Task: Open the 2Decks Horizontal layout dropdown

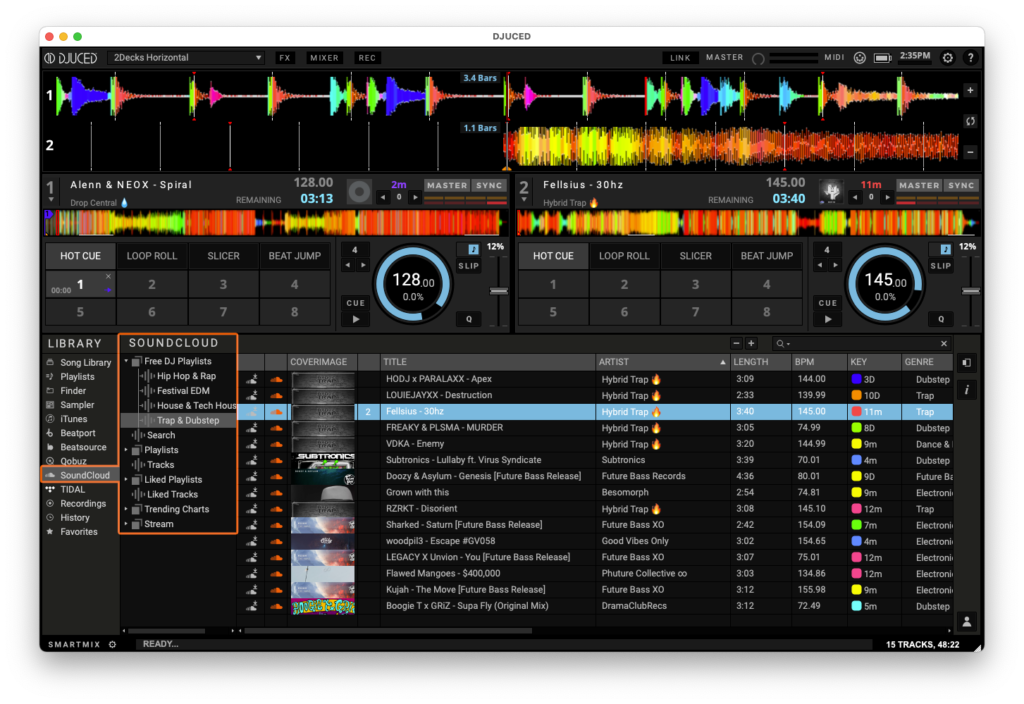Action: coord(187,58)
